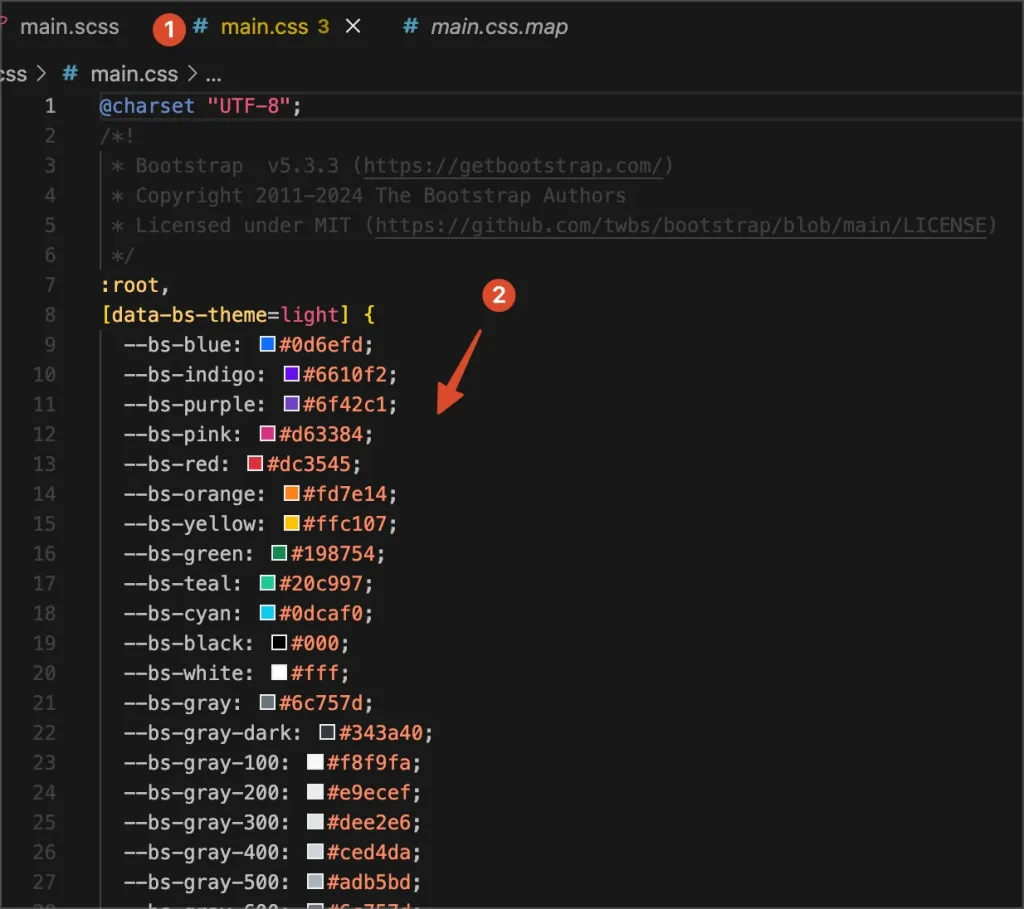Open color picker for #6610f2 indigo
The height and width of the screenshot is (909, 1024).
pyautogui.click(x=292, y=374)
